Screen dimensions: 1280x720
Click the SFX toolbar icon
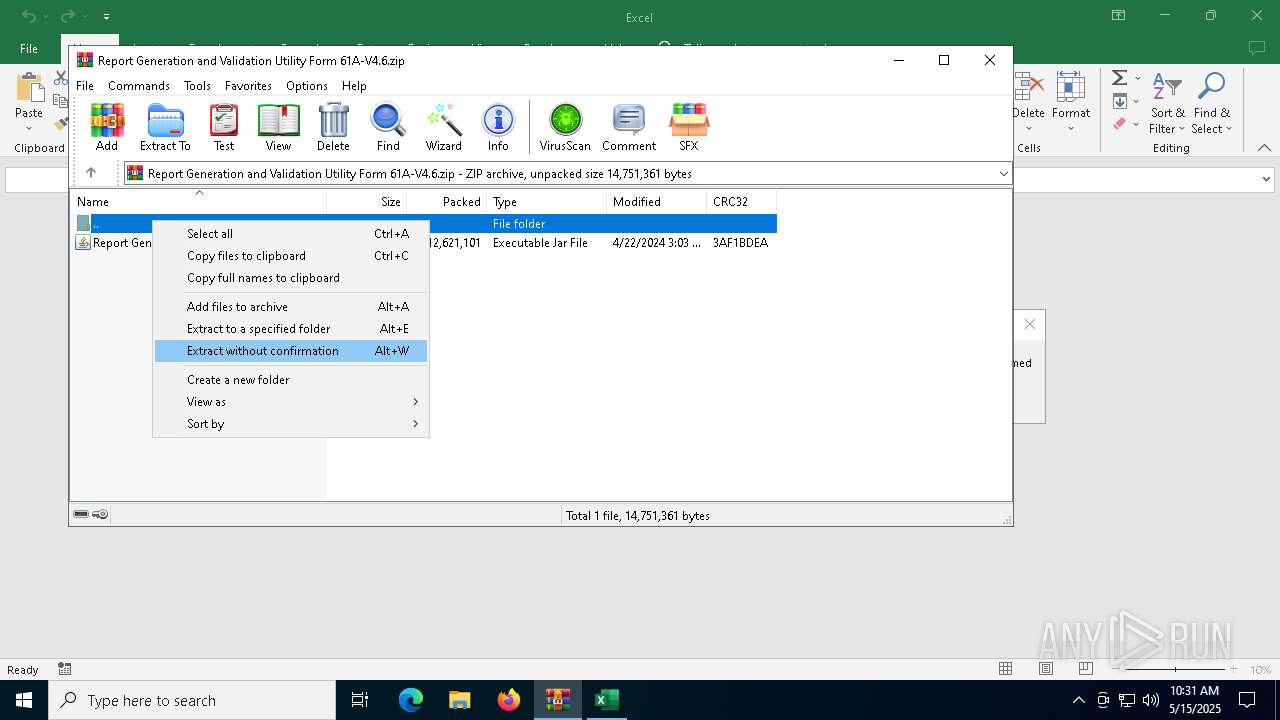click(689, 127)
